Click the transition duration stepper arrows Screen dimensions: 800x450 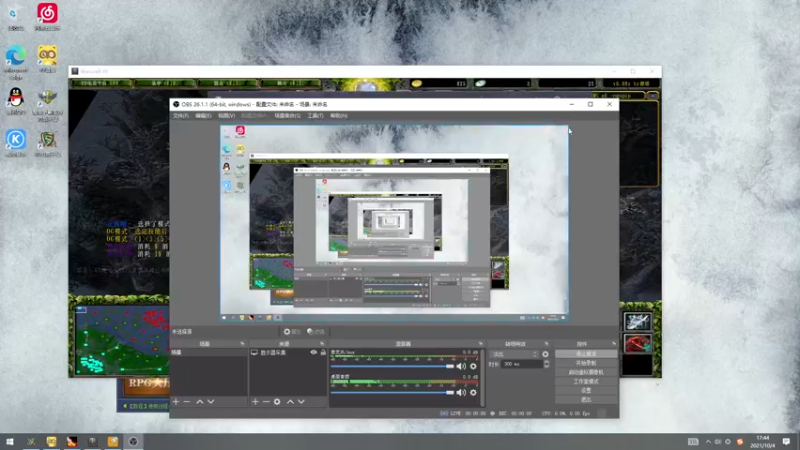pos(546,364)
